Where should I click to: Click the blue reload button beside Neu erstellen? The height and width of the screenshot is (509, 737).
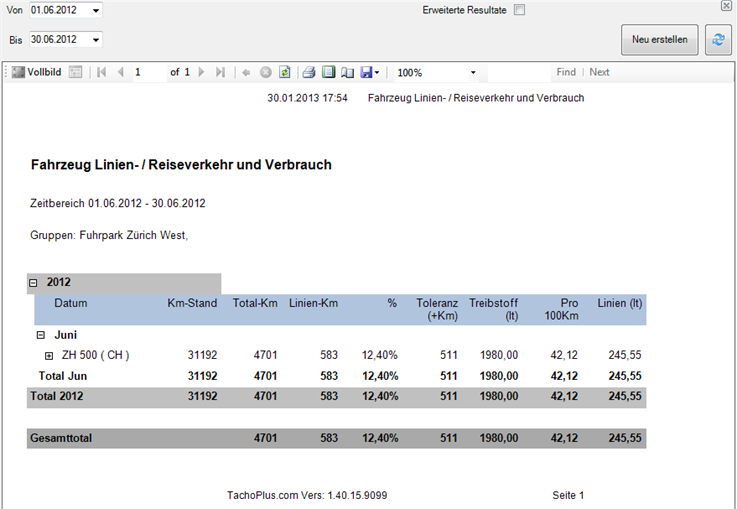(x=716, y=40)
